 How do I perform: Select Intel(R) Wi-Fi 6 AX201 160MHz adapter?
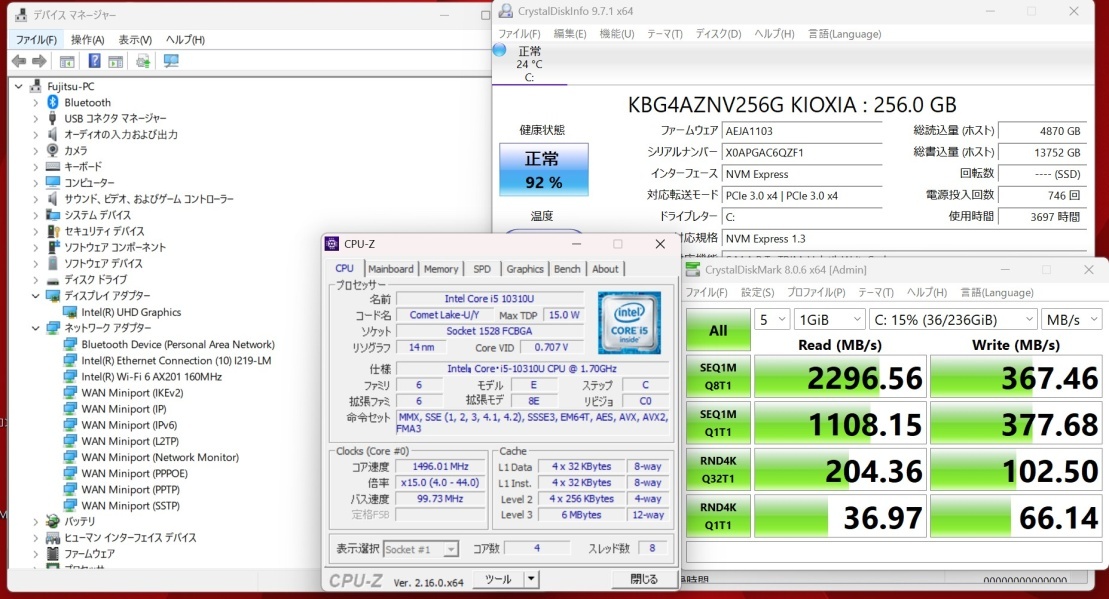click(151, 377)
